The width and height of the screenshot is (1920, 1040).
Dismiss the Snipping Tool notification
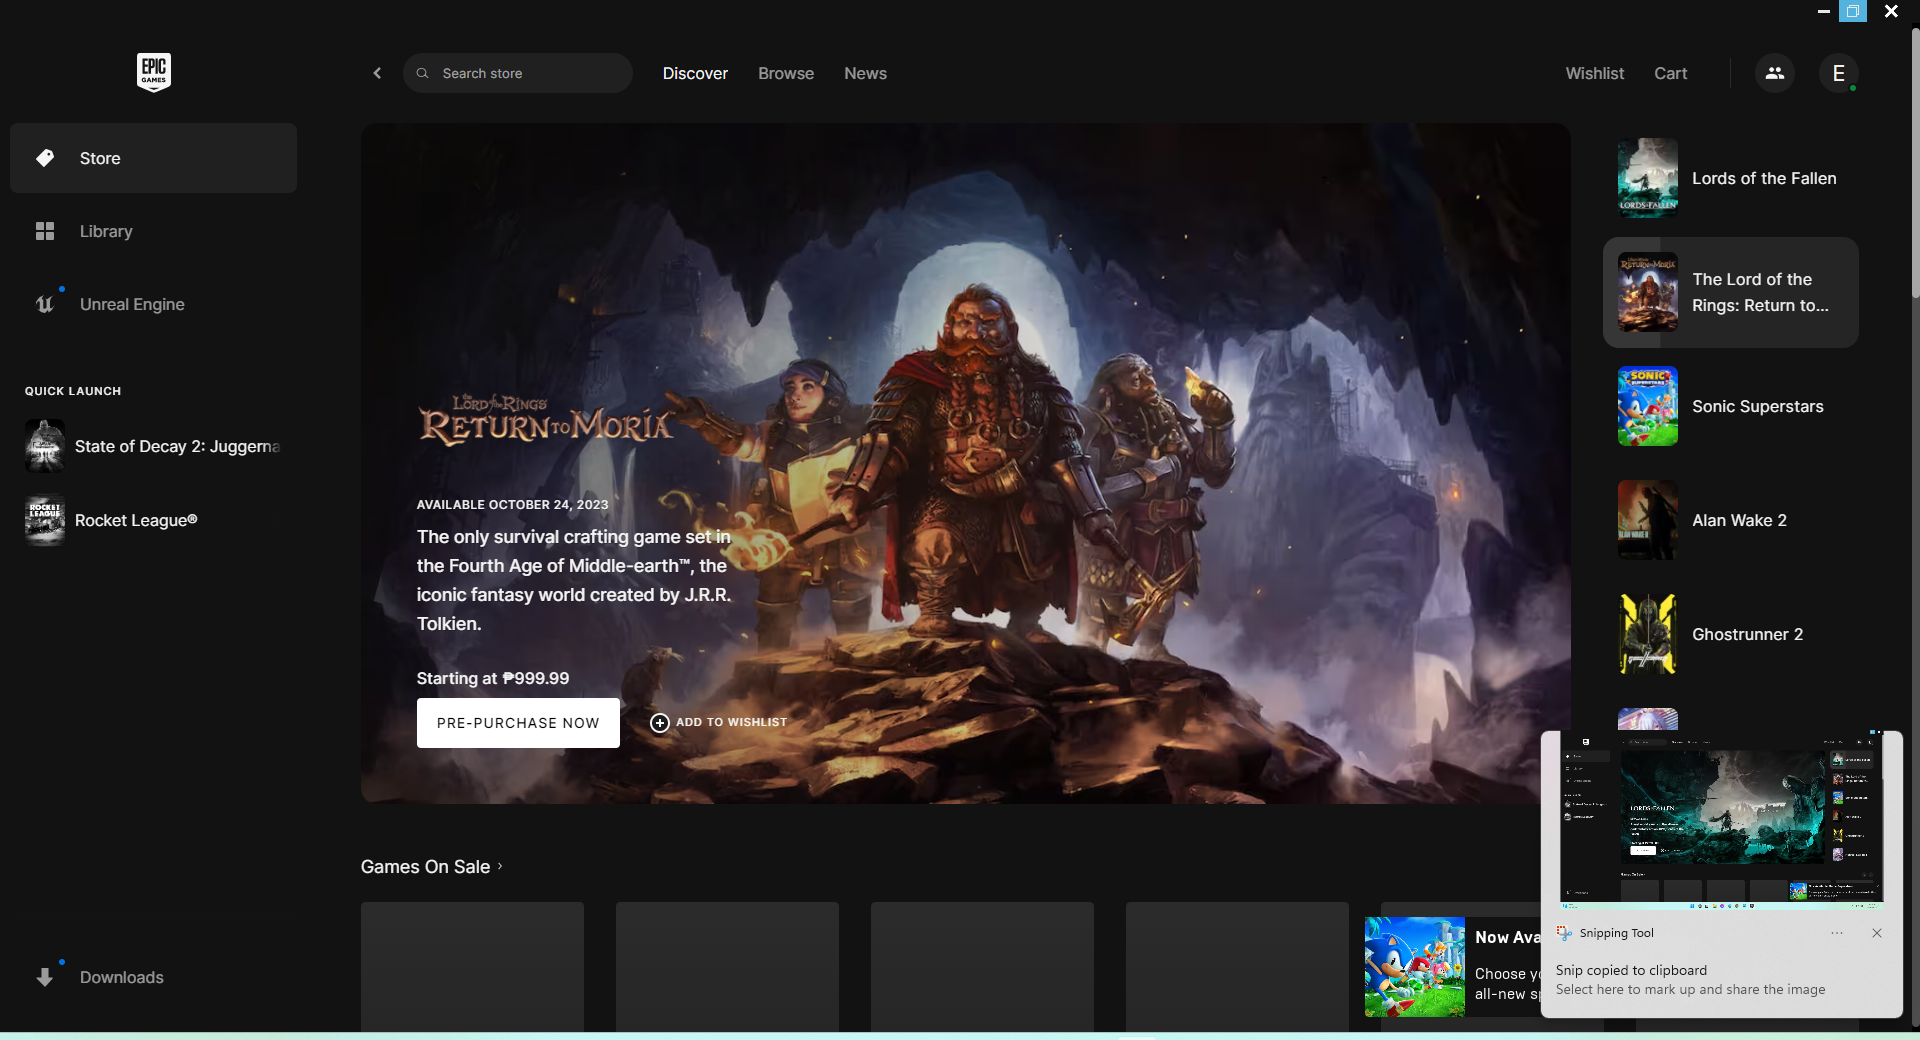click(x=1877, y=933)
